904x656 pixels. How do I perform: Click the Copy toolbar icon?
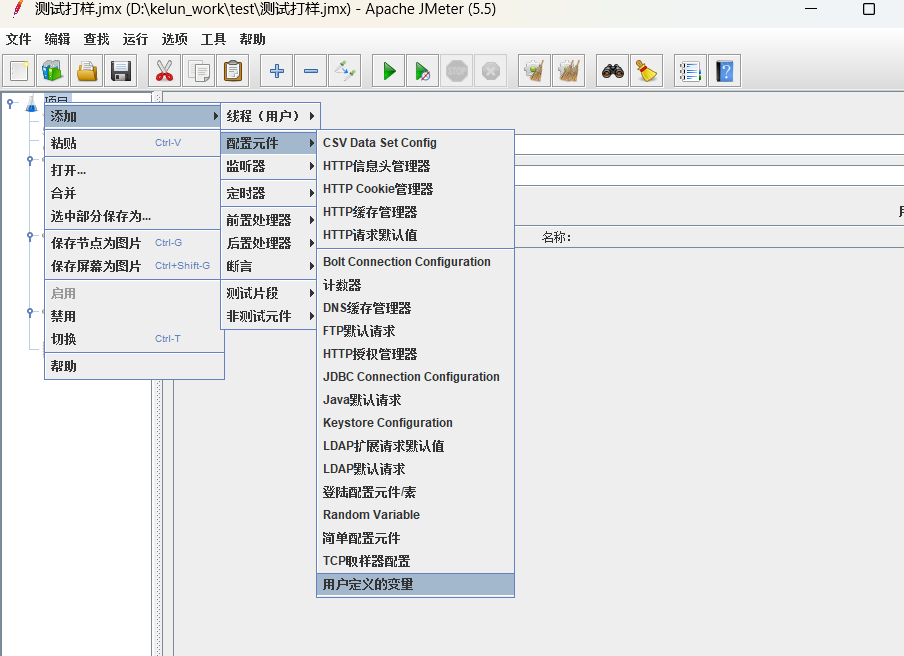coord(199,71)
